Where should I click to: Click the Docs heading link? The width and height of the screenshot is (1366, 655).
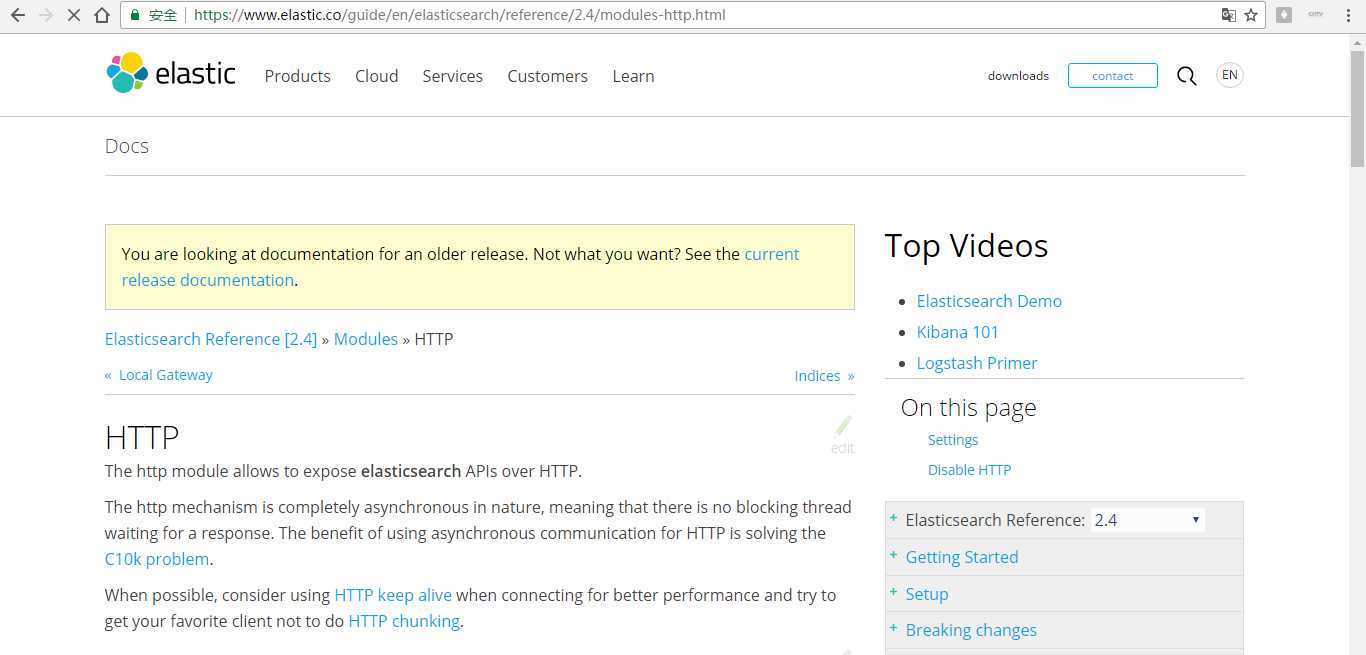pos(127,146)
